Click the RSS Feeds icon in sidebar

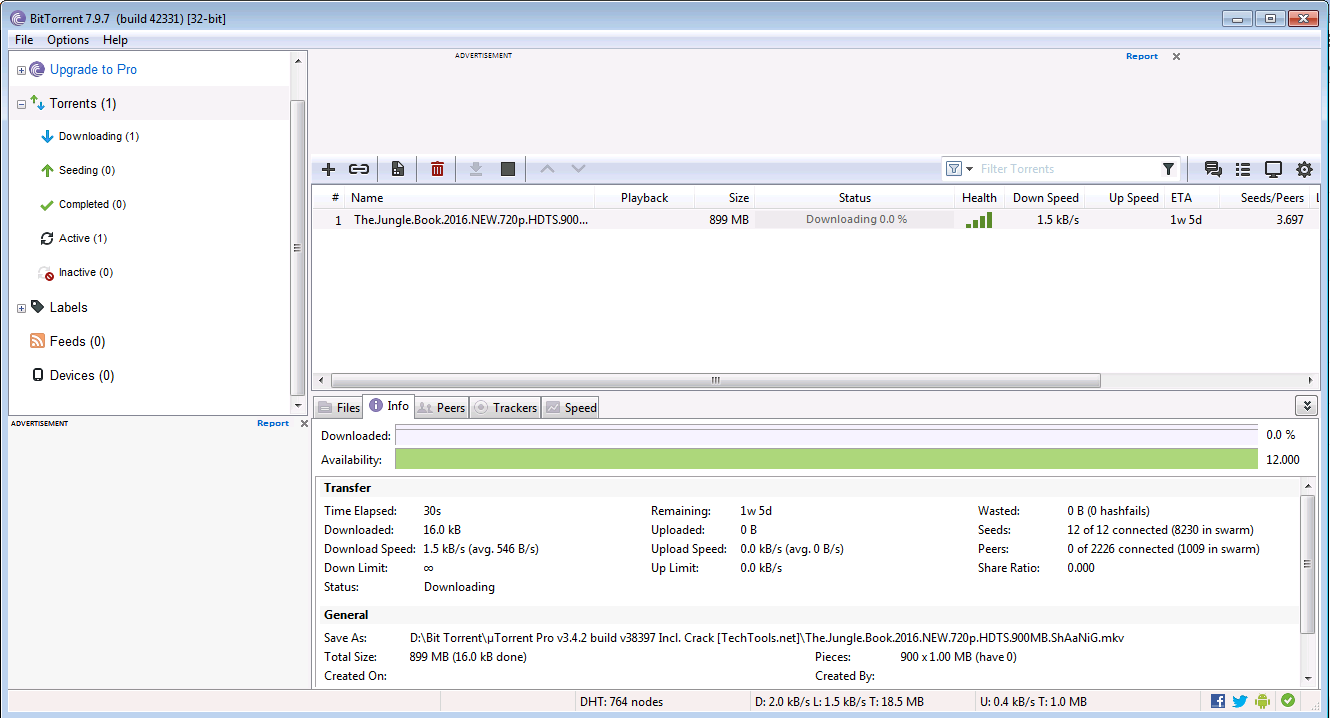pyautogui.click(x=38, y=341)
